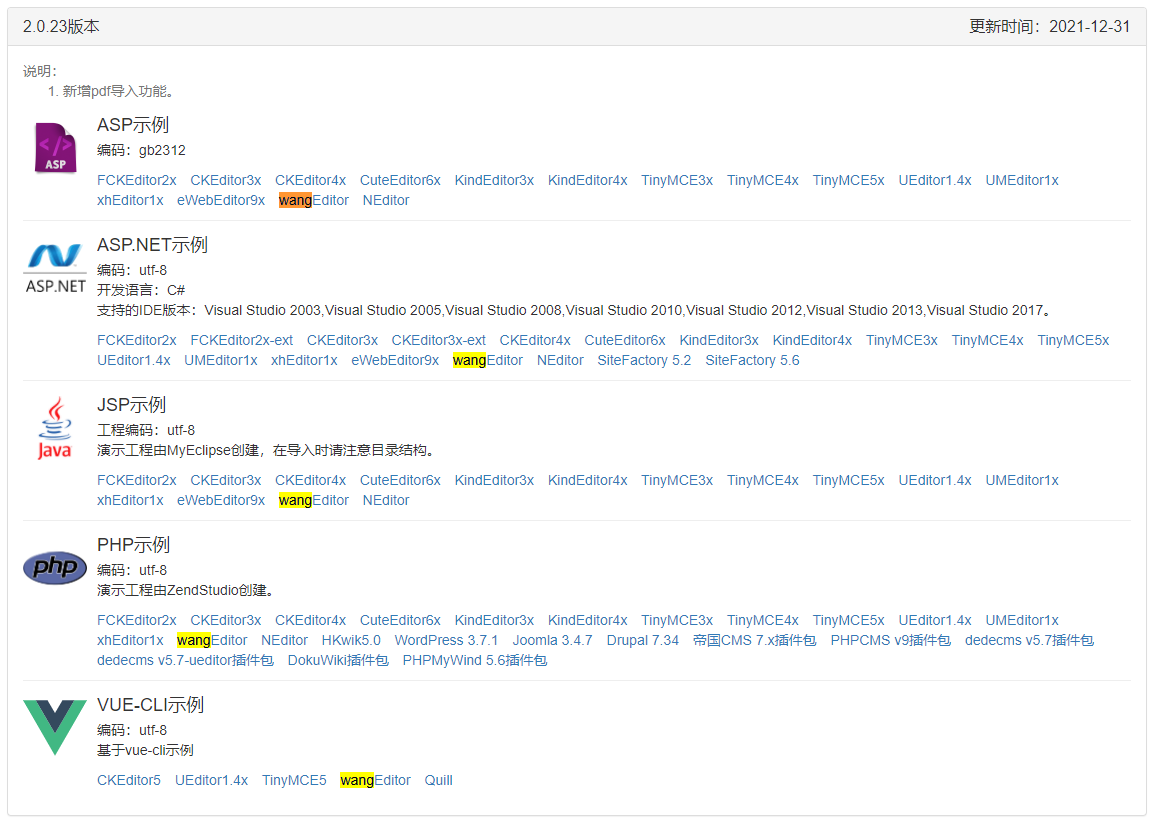Open CuteEditor6x link under ASP示例
Viewport: 1151px width, 820px height.
pyautogui.click(x=400, y=181)
